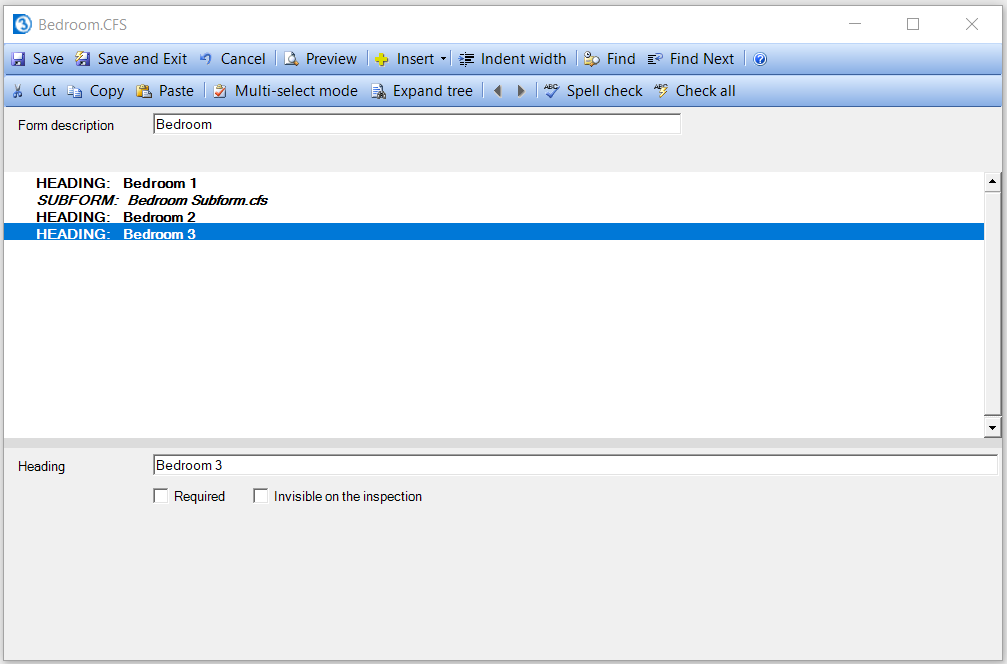
Task: Click the right arrow move icon
Action: (521, 91)
